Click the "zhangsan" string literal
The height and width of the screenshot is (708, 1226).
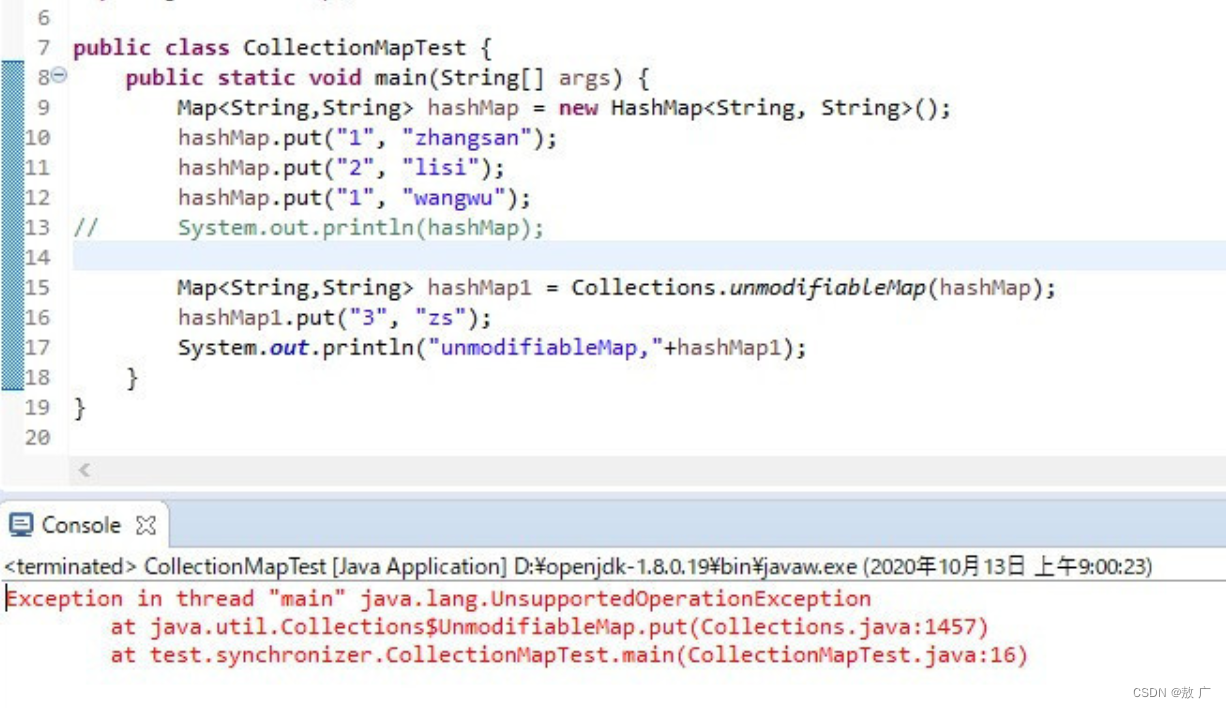pos(467,138)
